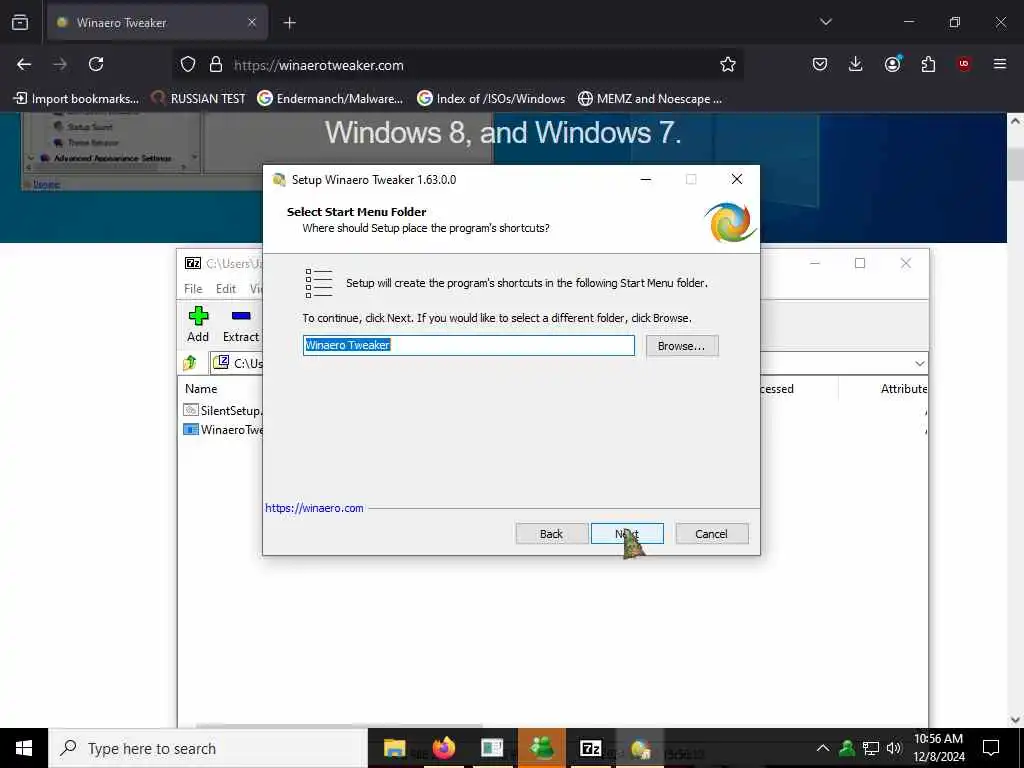Open Browse to pick a different folder
1024x768 pixels.
(681, 345)
